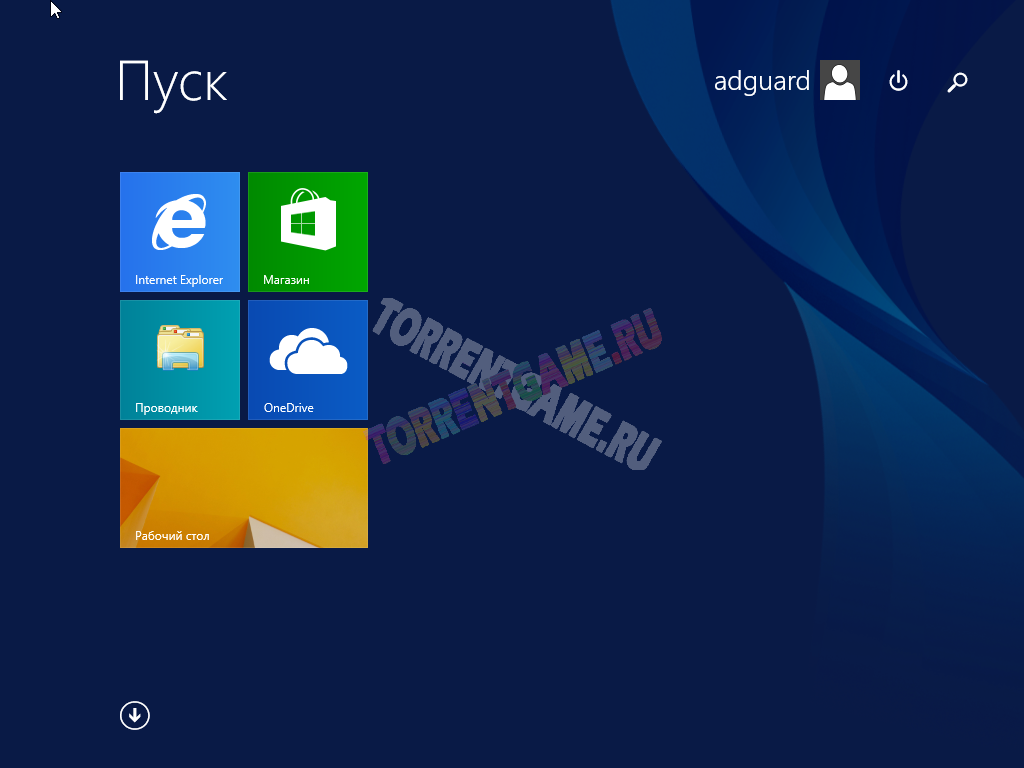Screen dimensions: 1024x768
Task: Open the adguard account name menu
Action: [x=761, y=82]
